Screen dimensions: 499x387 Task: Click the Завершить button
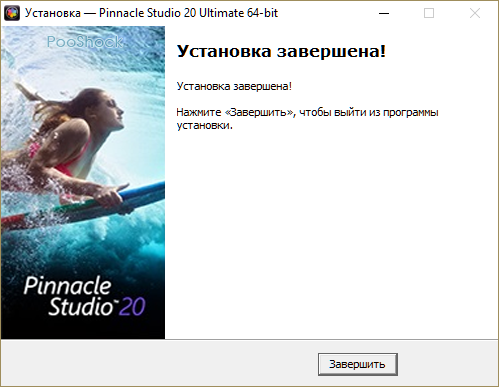pos(358,364)
